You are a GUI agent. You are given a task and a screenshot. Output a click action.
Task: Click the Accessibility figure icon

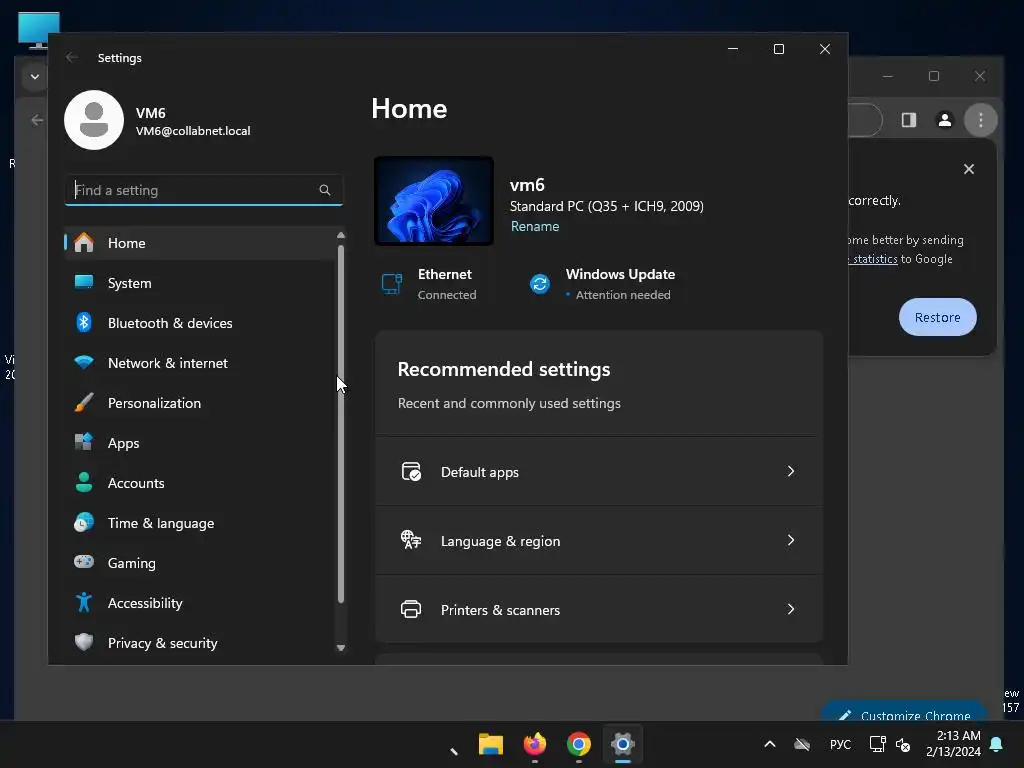point(84,602)
